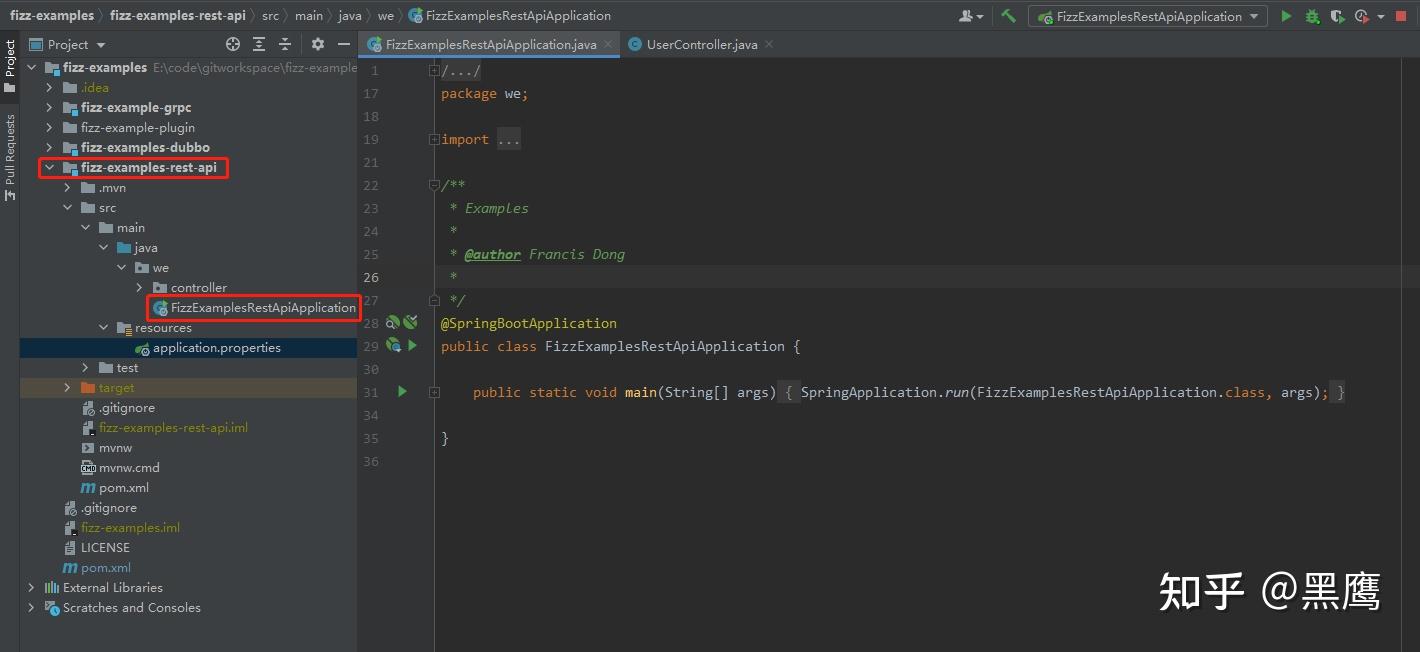Toggle code fold marker on main method line
The width and height of the screenshot is (1420, 652).
(x=434, y=392)
